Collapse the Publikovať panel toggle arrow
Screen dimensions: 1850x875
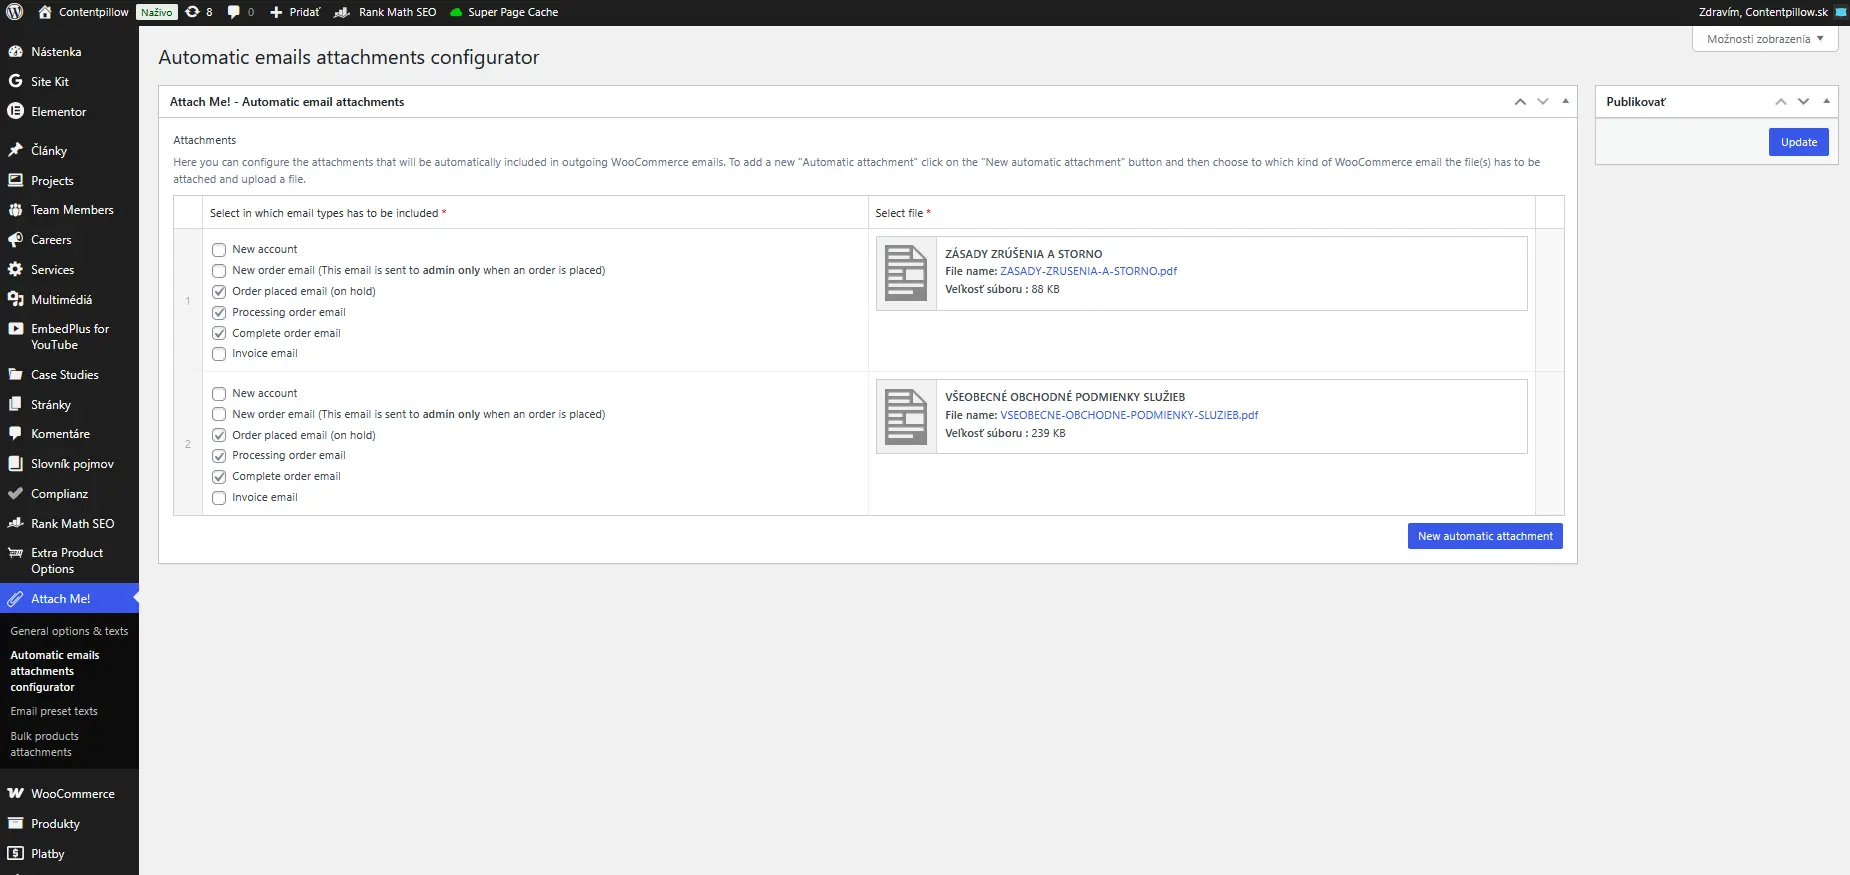tap(1826, 101)
